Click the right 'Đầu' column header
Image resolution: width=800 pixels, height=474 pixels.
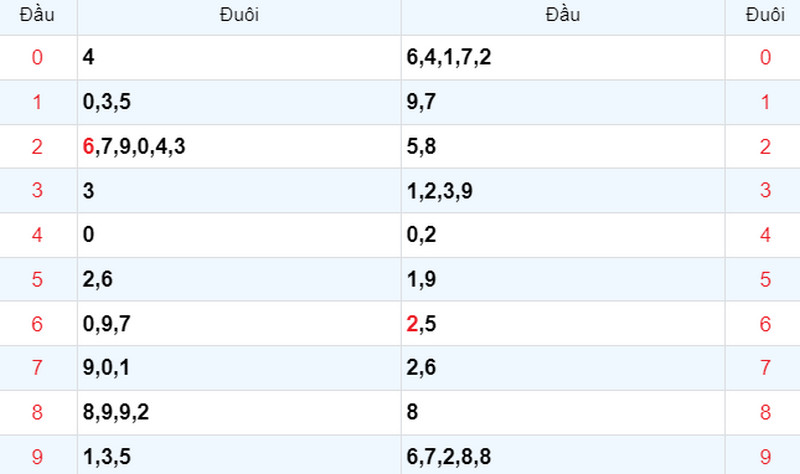563,15
